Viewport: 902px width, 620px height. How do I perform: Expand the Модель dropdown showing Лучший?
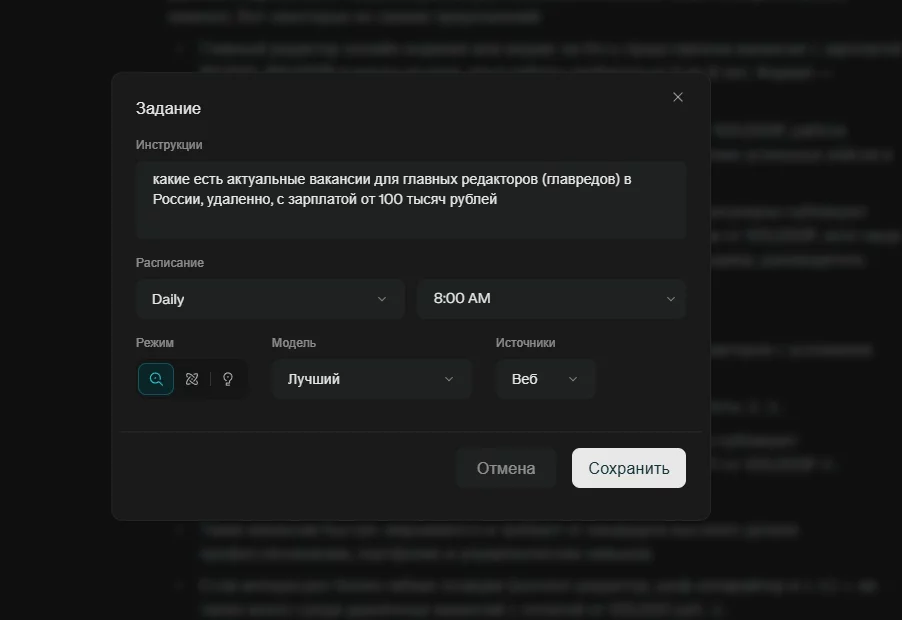click(x=370, y=379)
